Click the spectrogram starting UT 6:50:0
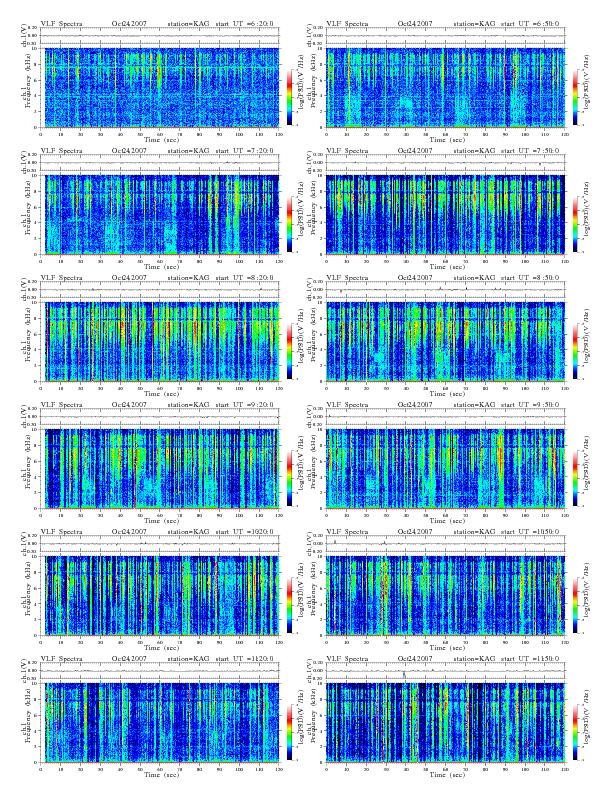Image resolution: width=612 pixels, height=792 pixels. (445, 87)
